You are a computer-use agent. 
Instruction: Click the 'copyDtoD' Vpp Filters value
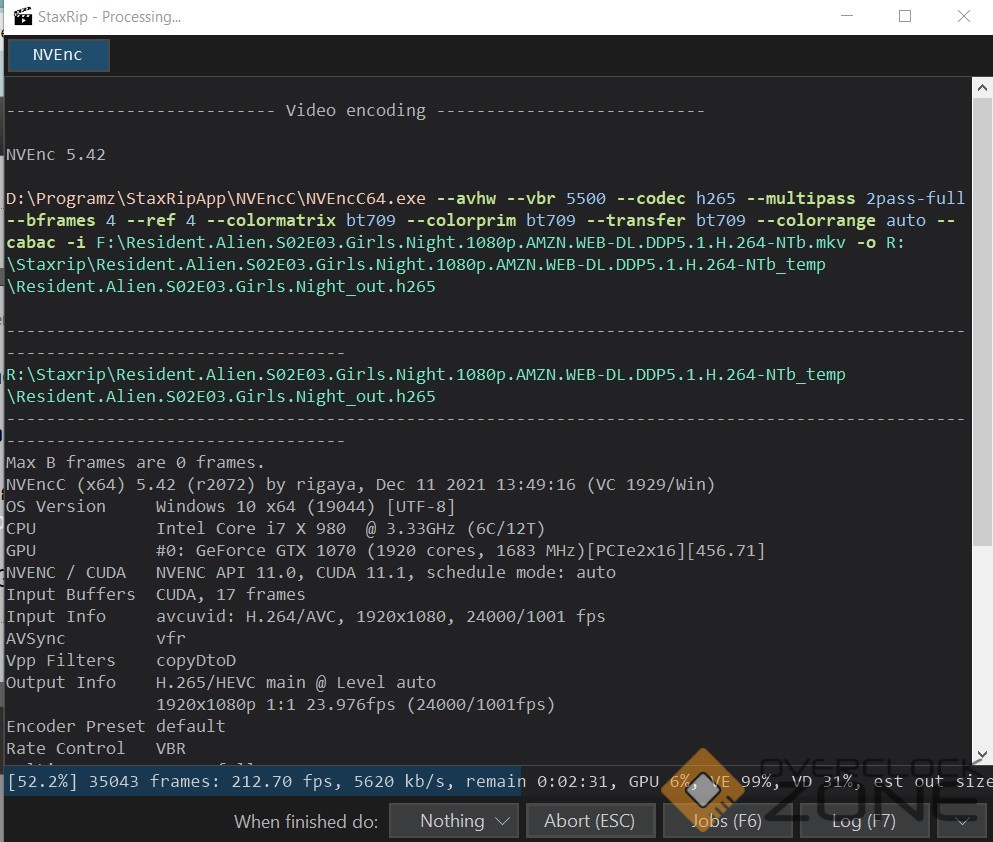(x=196, y=660)
